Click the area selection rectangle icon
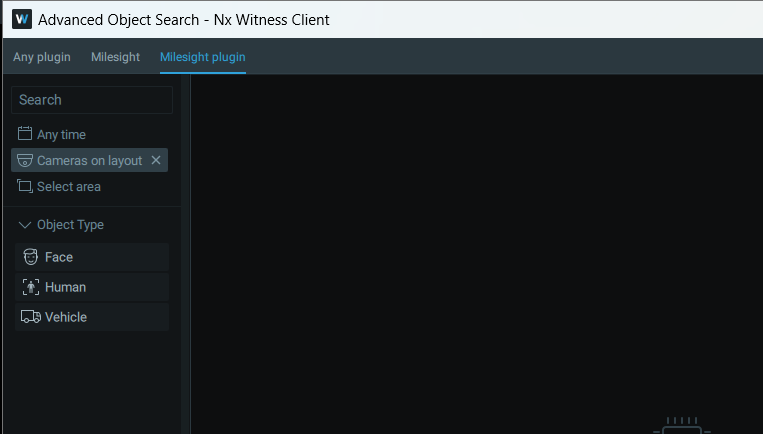The image size is (763, 434). point(25,186)
